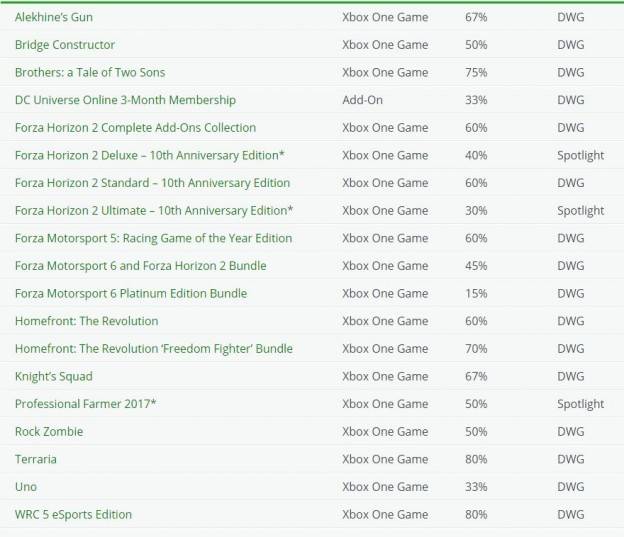Select Homefront 'Freedom Fighter' Bundle link
This screenshot has height=537, width=624.
pyautogui.click(x=154, y=349)
